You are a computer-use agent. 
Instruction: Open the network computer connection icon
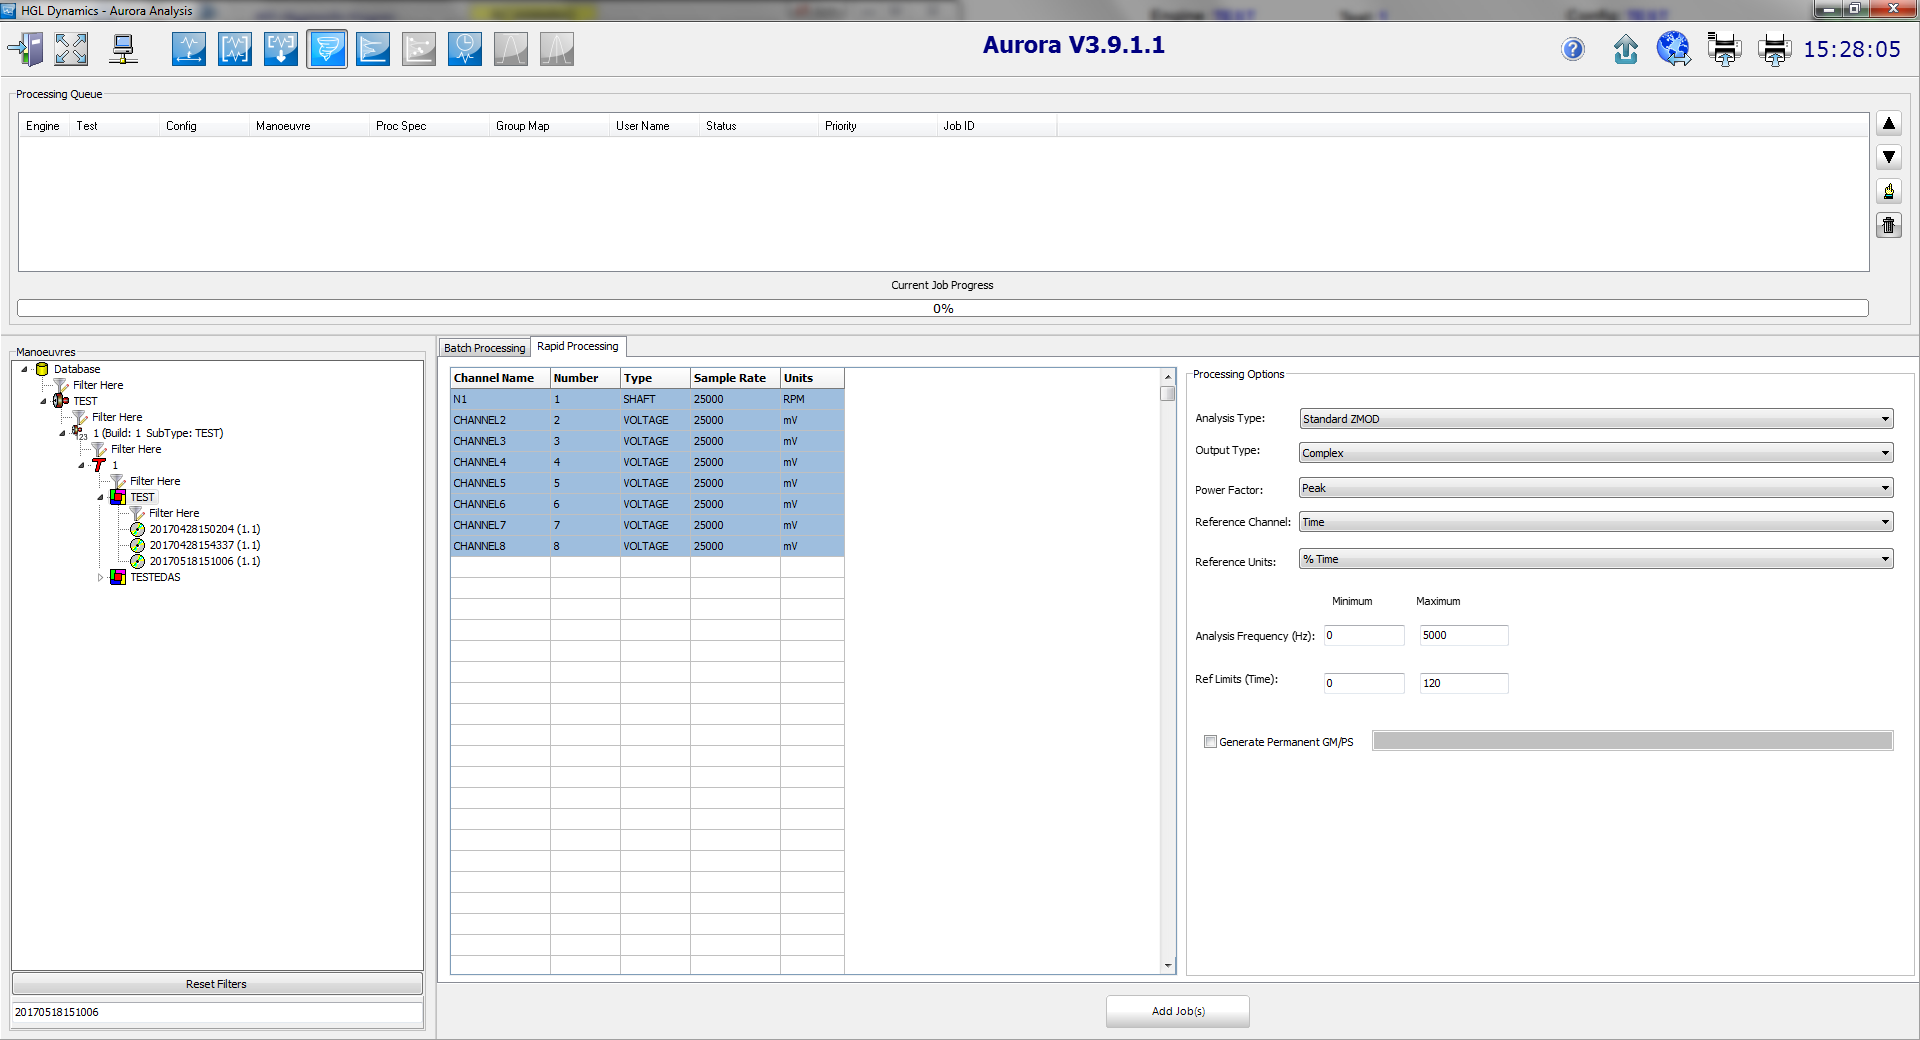click(x=123, y=49)
